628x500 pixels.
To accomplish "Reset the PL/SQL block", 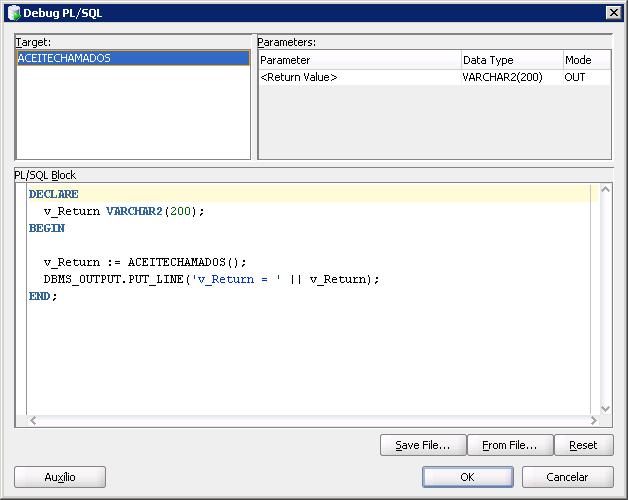I will click(584, 445).
